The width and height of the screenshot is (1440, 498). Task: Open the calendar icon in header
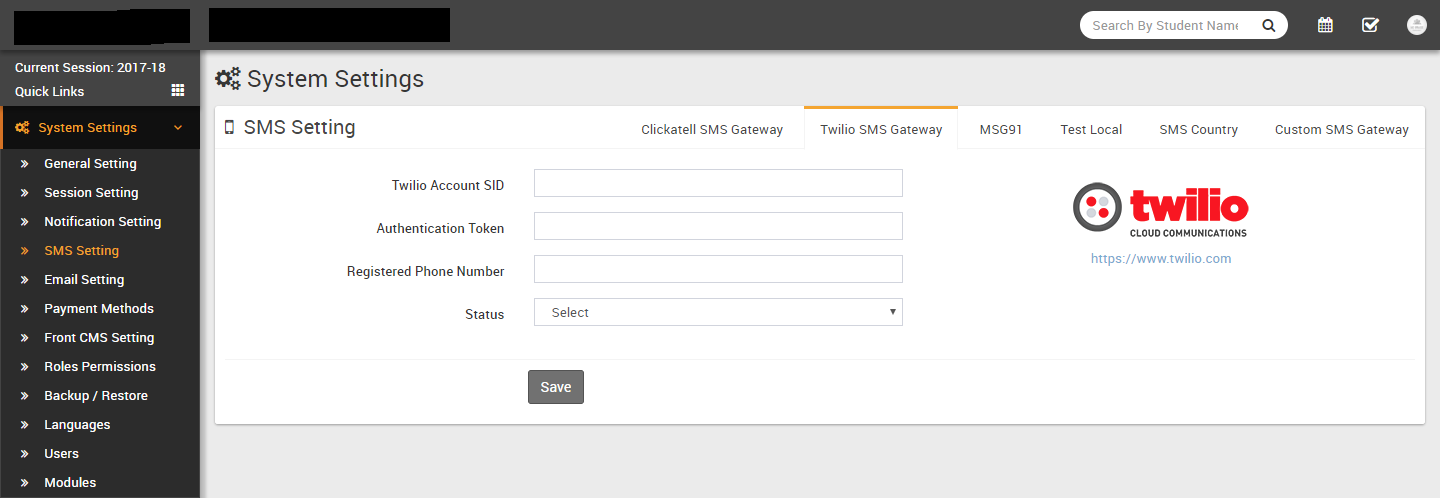pyautogui.click(x=1325, y=26)
